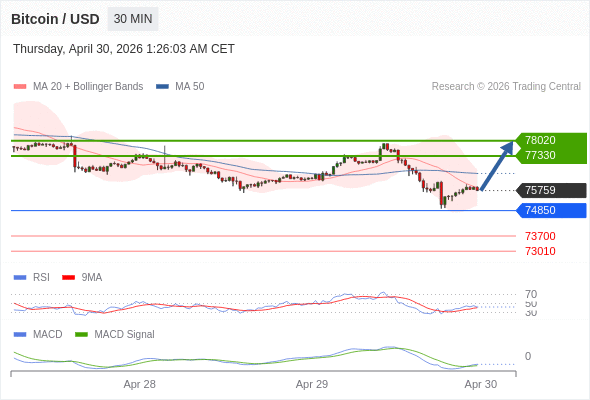
Task: Click the current price 75759 tag
Action: [551, 190]
